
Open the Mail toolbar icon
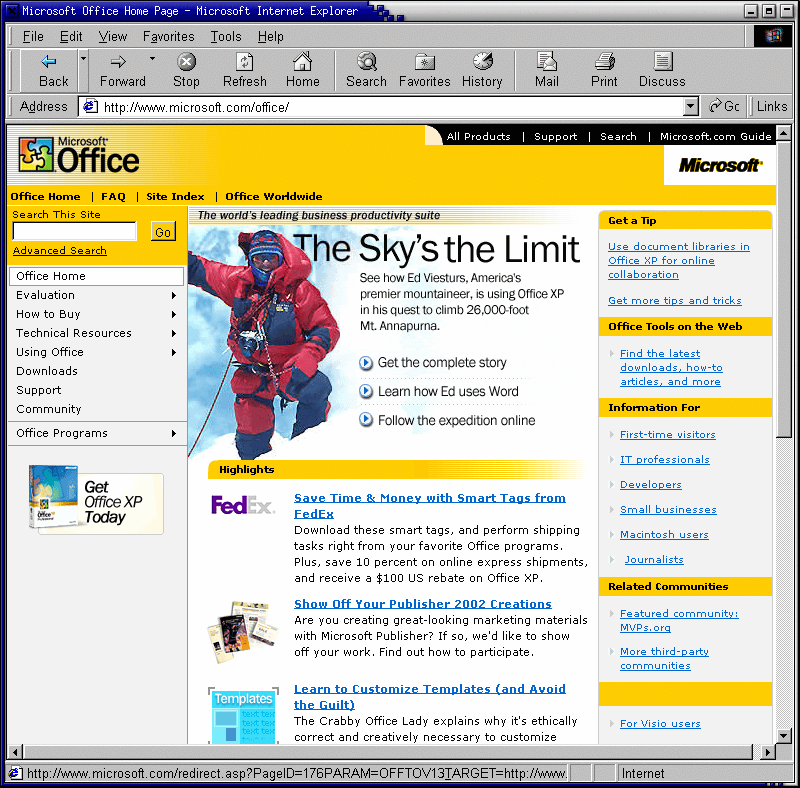[546, 62]
